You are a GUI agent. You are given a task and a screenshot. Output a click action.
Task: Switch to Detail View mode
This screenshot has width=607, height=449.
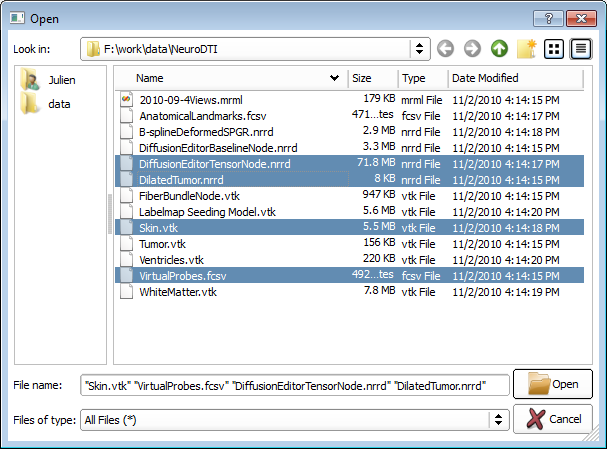[581, 49]
